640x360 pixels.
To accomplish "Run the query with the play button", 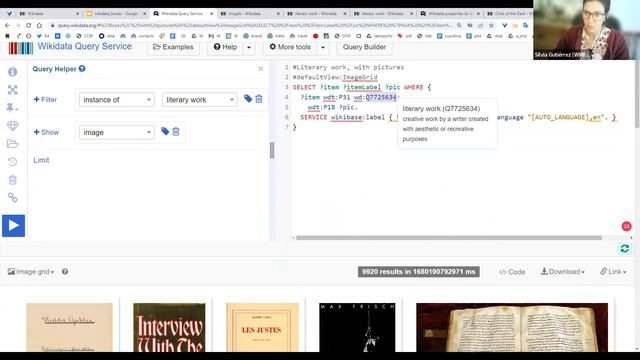I will coord(13,225).
